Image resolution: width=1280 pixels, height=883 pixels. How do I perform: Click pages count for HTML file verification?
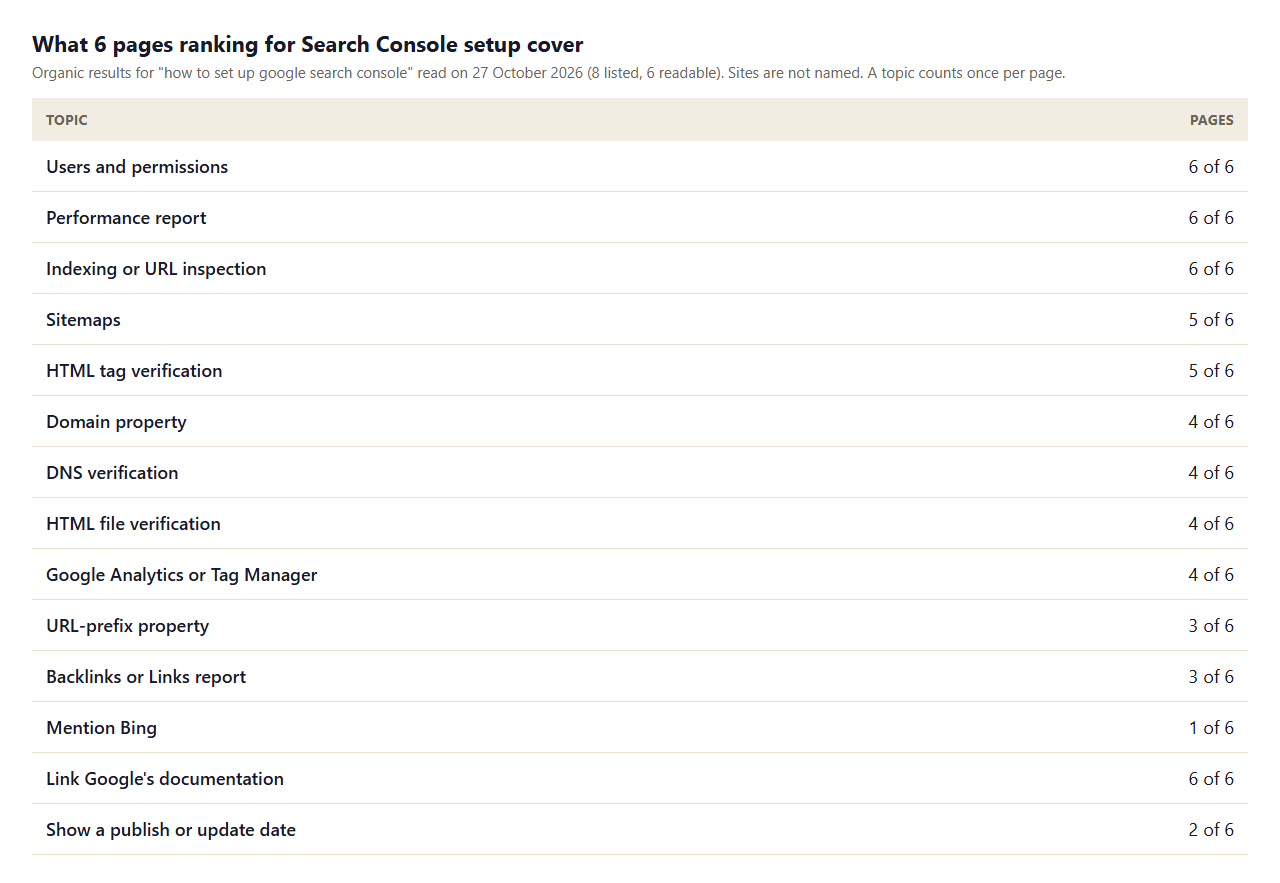[x=1211, y=524]
